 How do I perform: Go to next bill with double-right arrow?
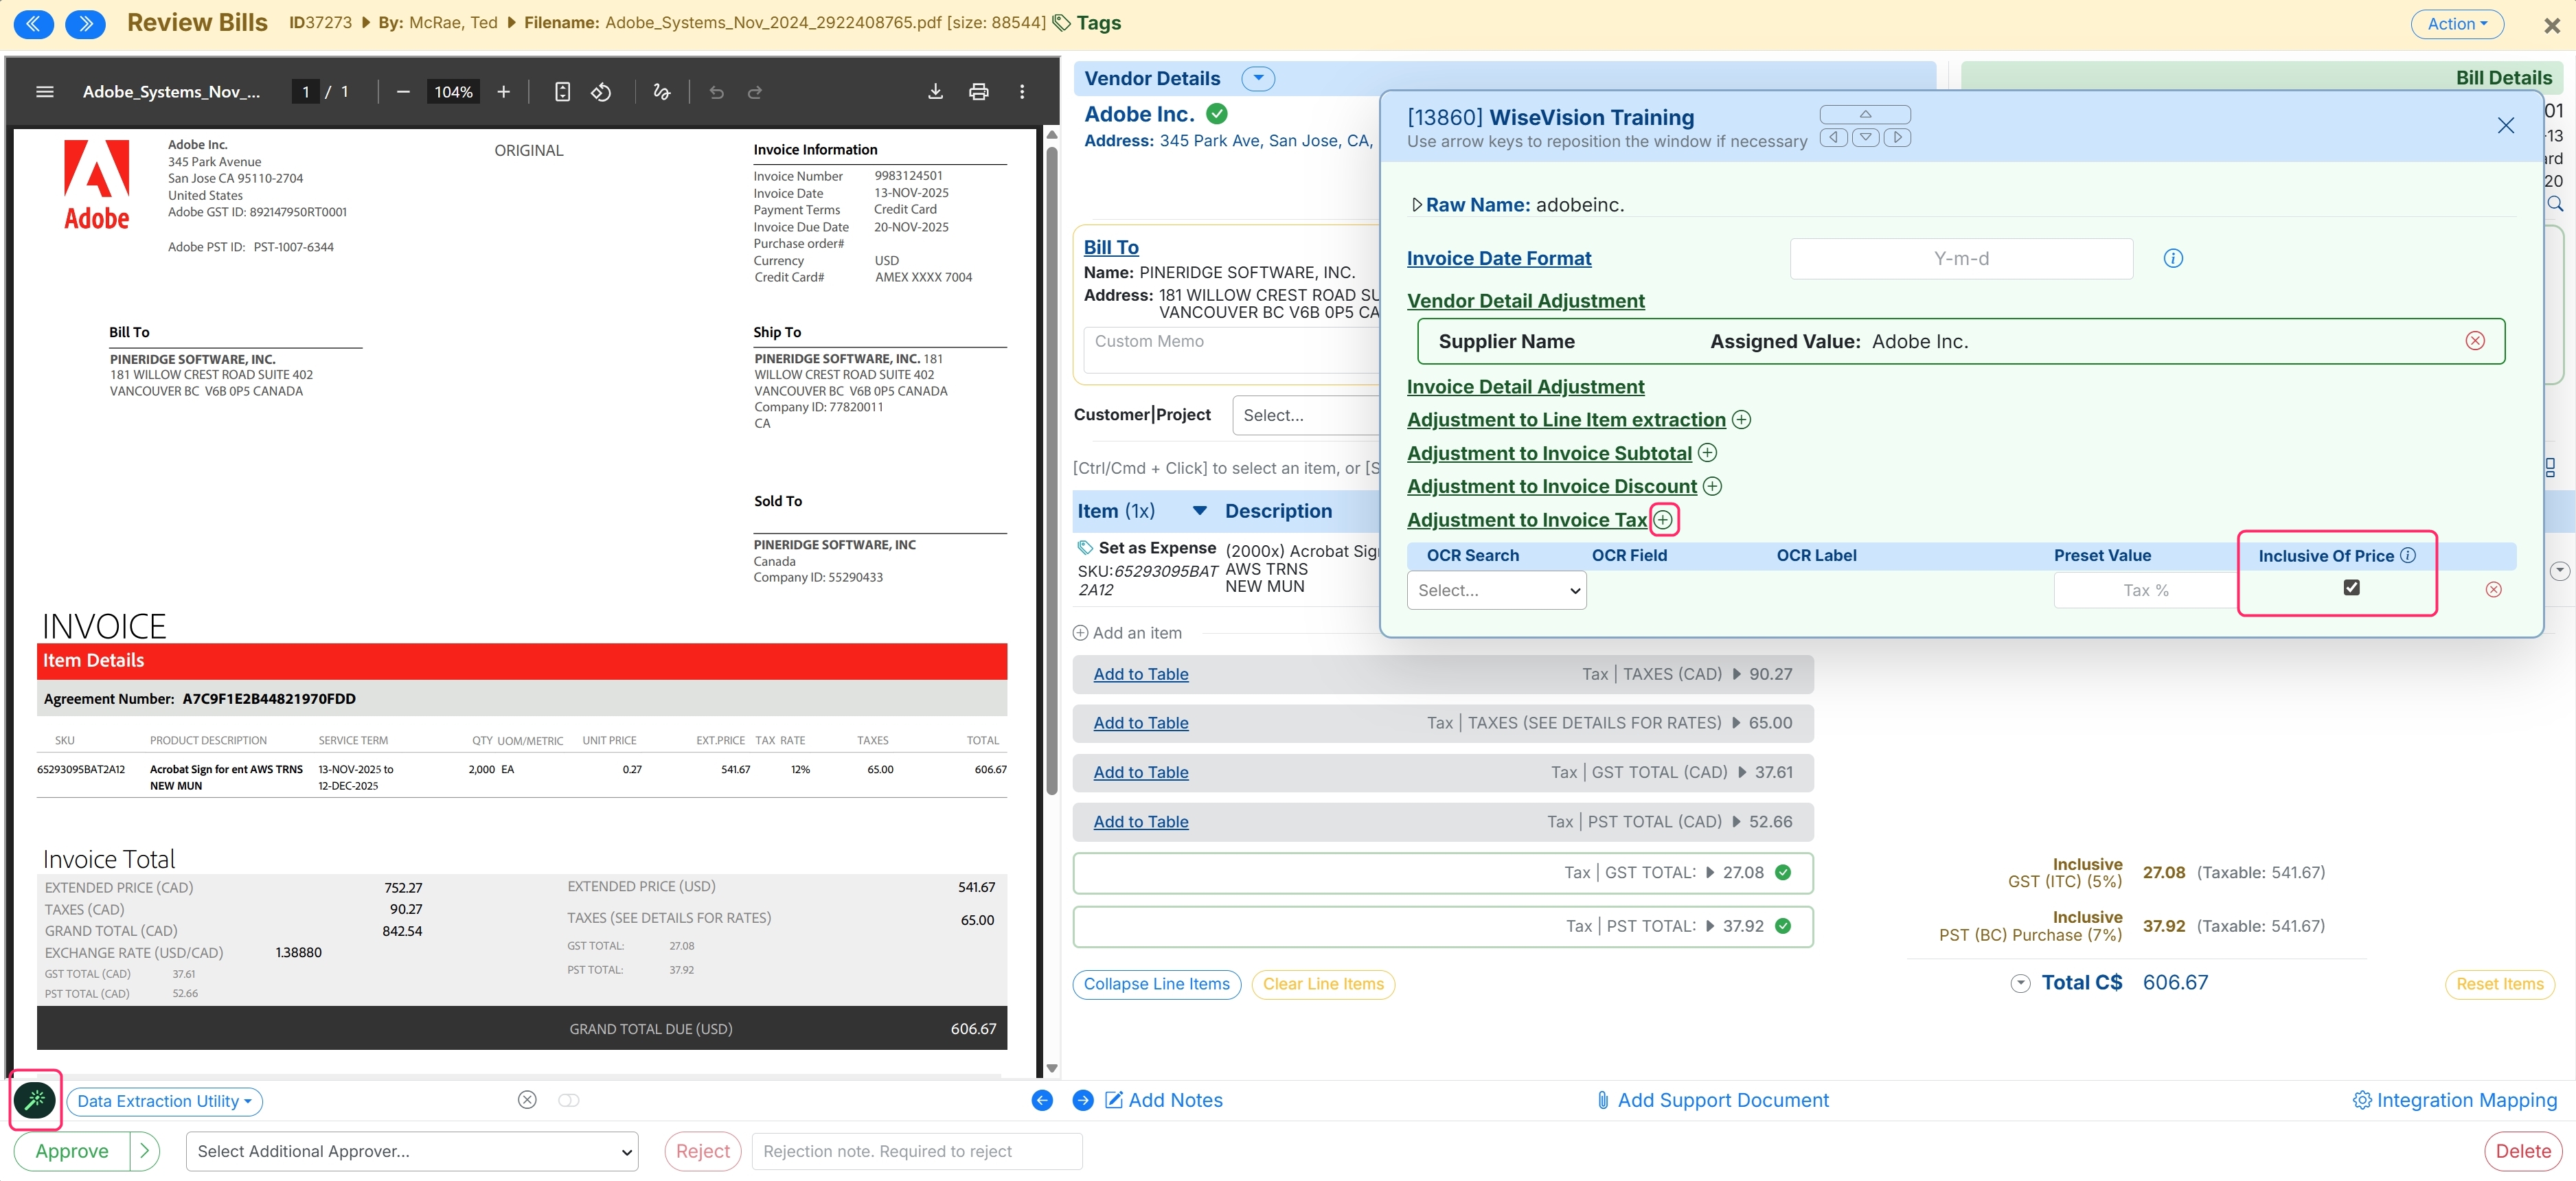[86, 23]
